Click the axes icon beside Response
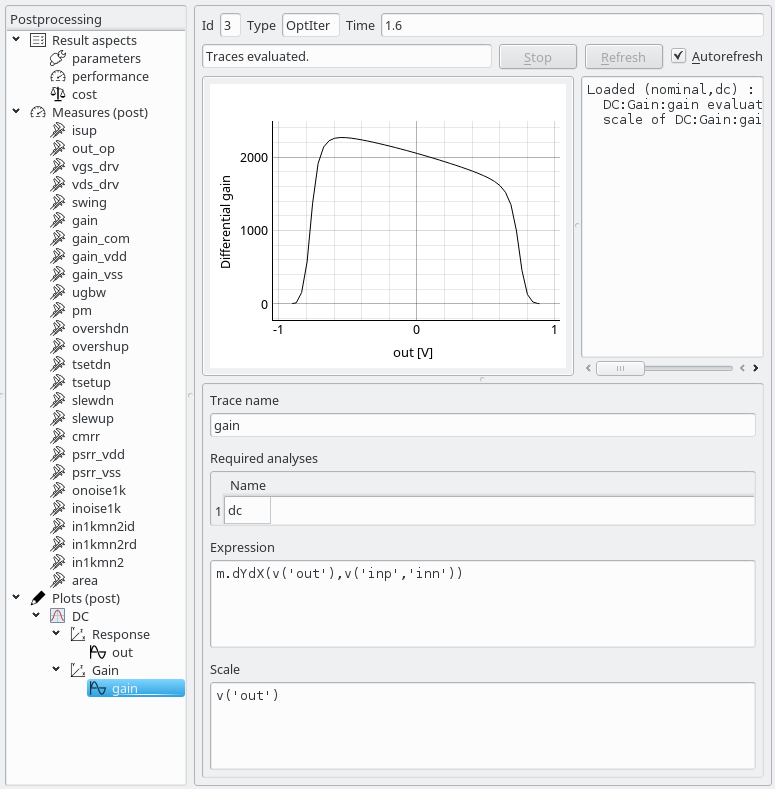Image resolution: width=775 pixels, height=789 pixels. 78,635
